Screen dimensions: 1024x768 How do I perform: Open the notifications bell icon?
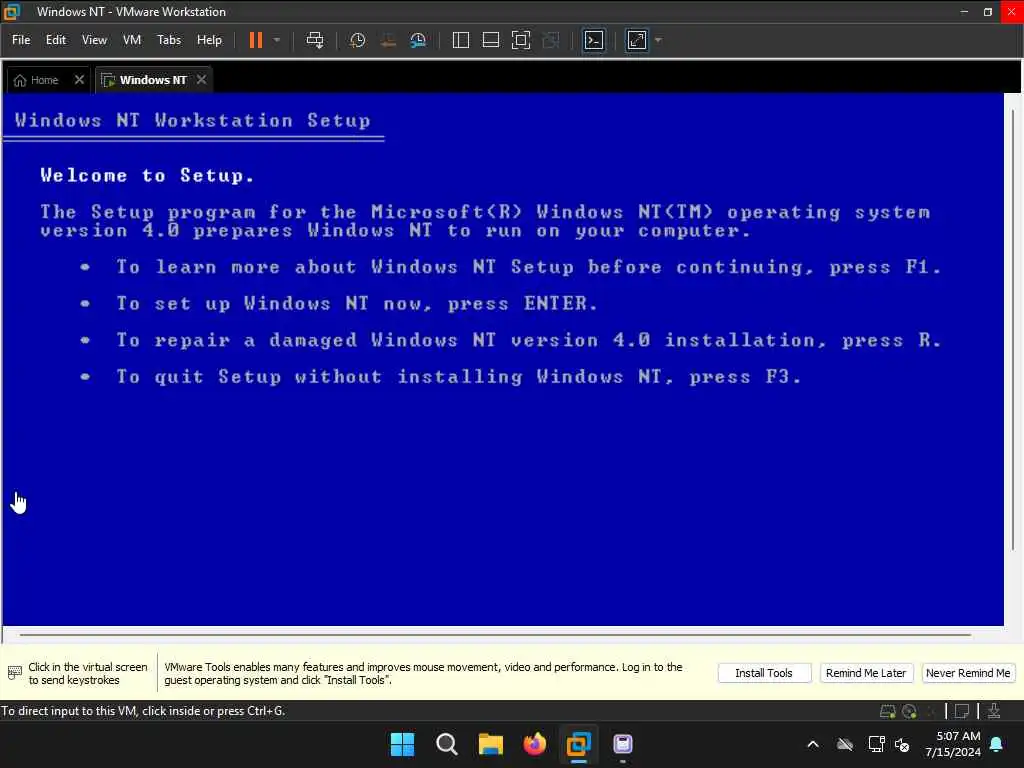(x=997, y=744)
